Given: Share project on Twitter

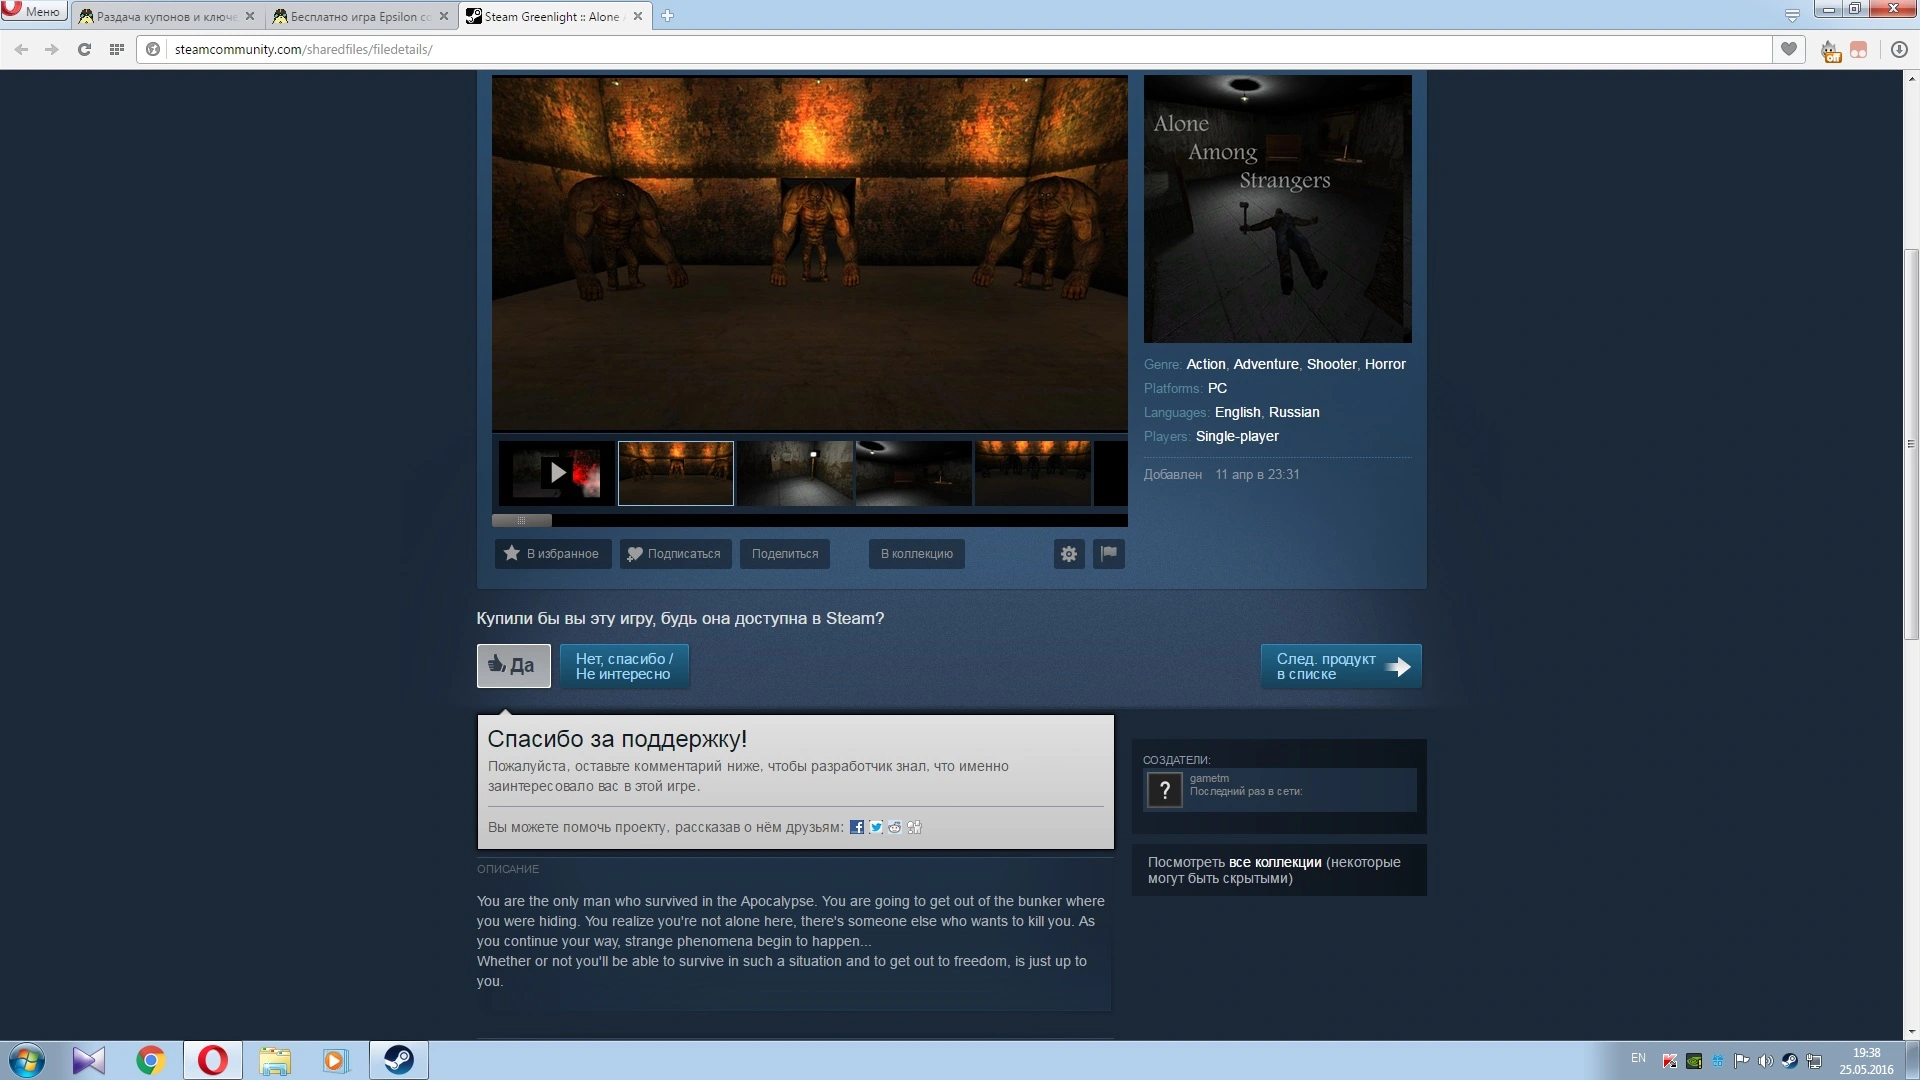Looking at the screenshot, I should (876, 827).
